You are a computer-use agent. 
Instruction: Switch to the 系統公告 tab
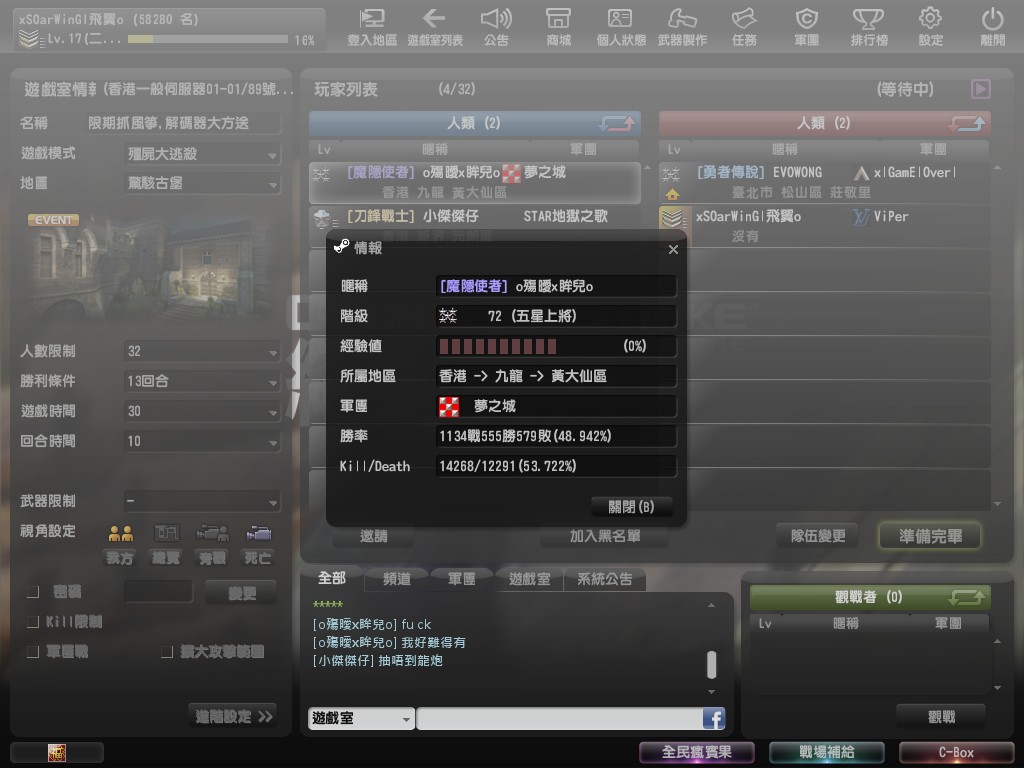(x=604, y=579)
